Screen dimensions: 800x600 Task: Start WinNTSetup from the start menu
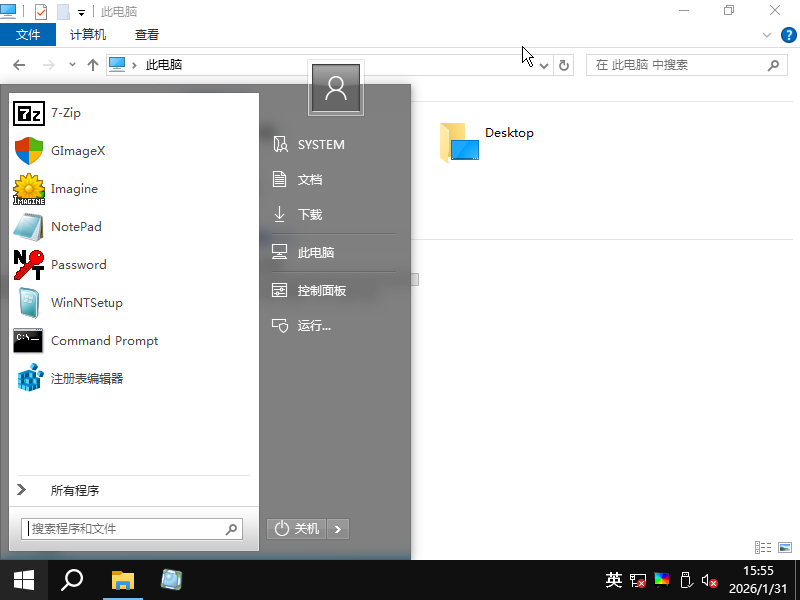[86, 303]
